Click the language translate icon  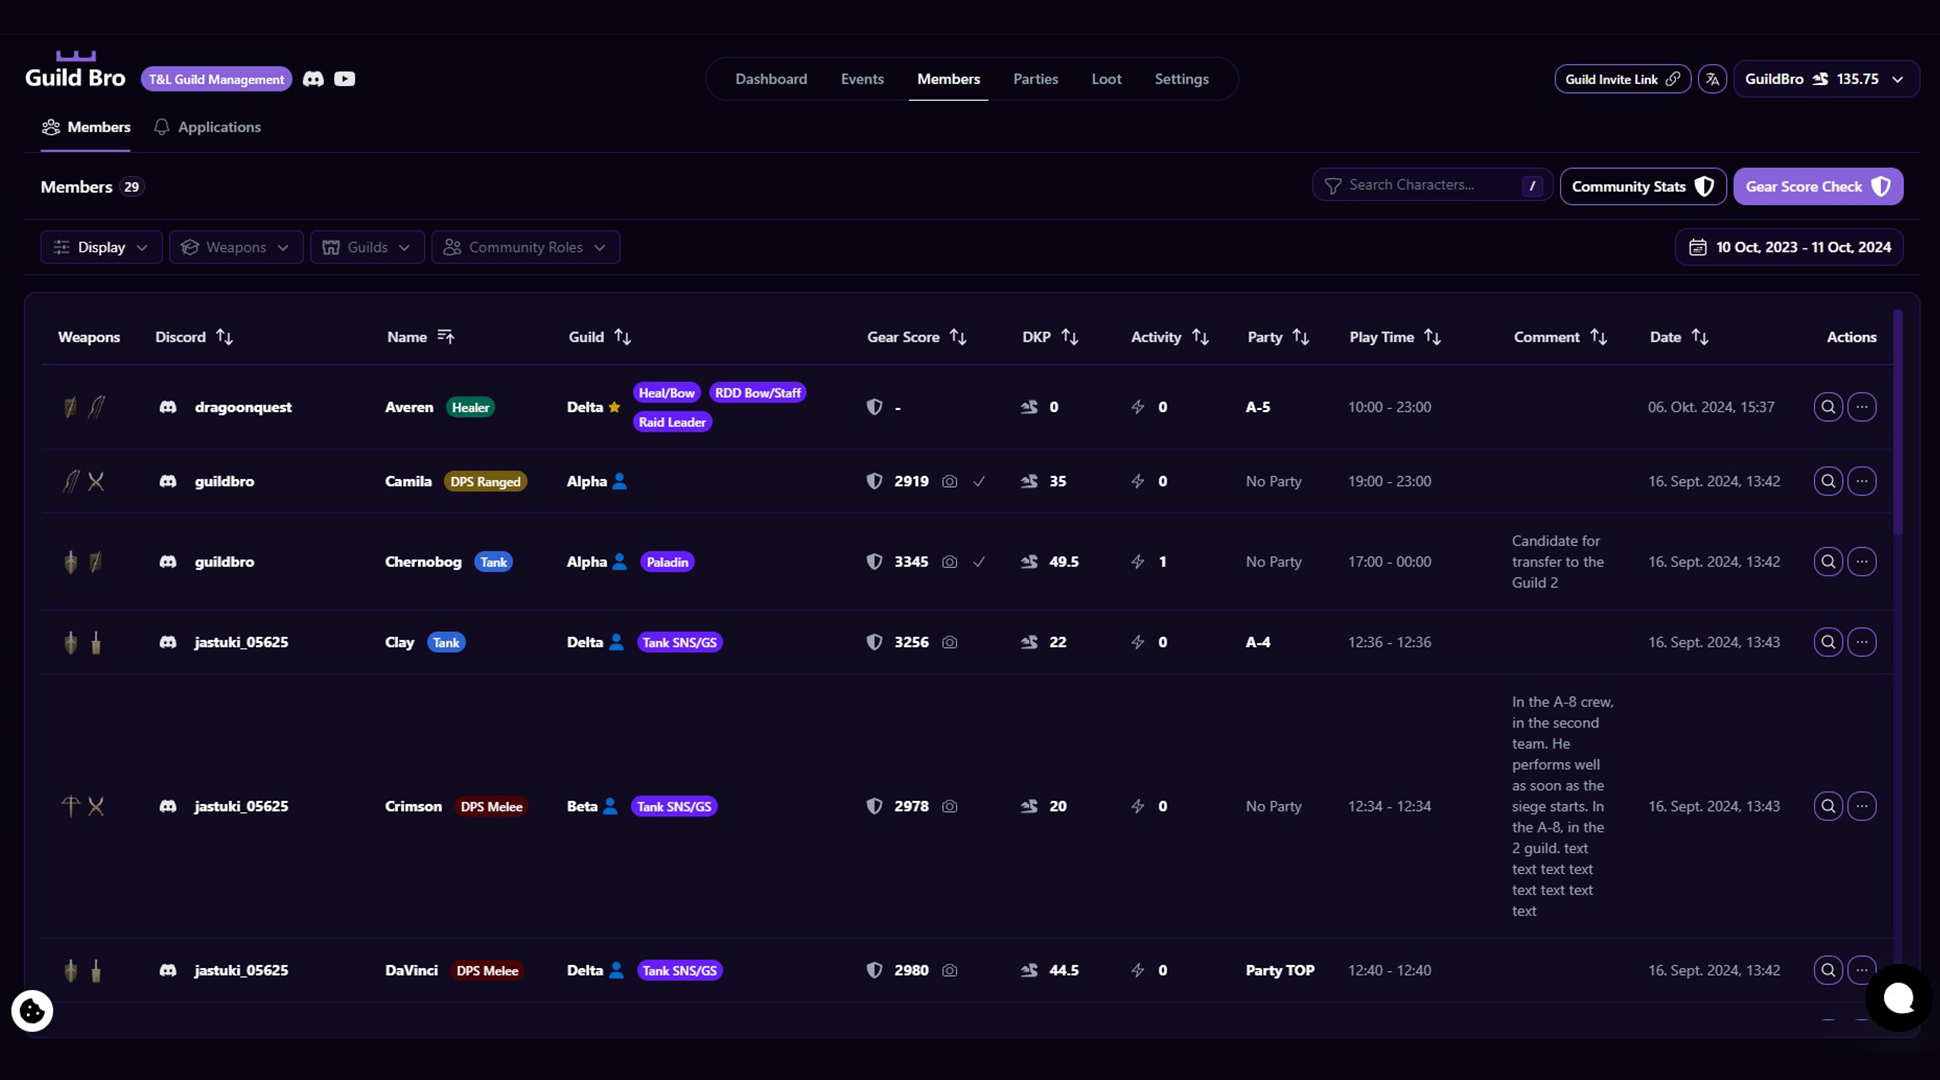point(1712,79)
